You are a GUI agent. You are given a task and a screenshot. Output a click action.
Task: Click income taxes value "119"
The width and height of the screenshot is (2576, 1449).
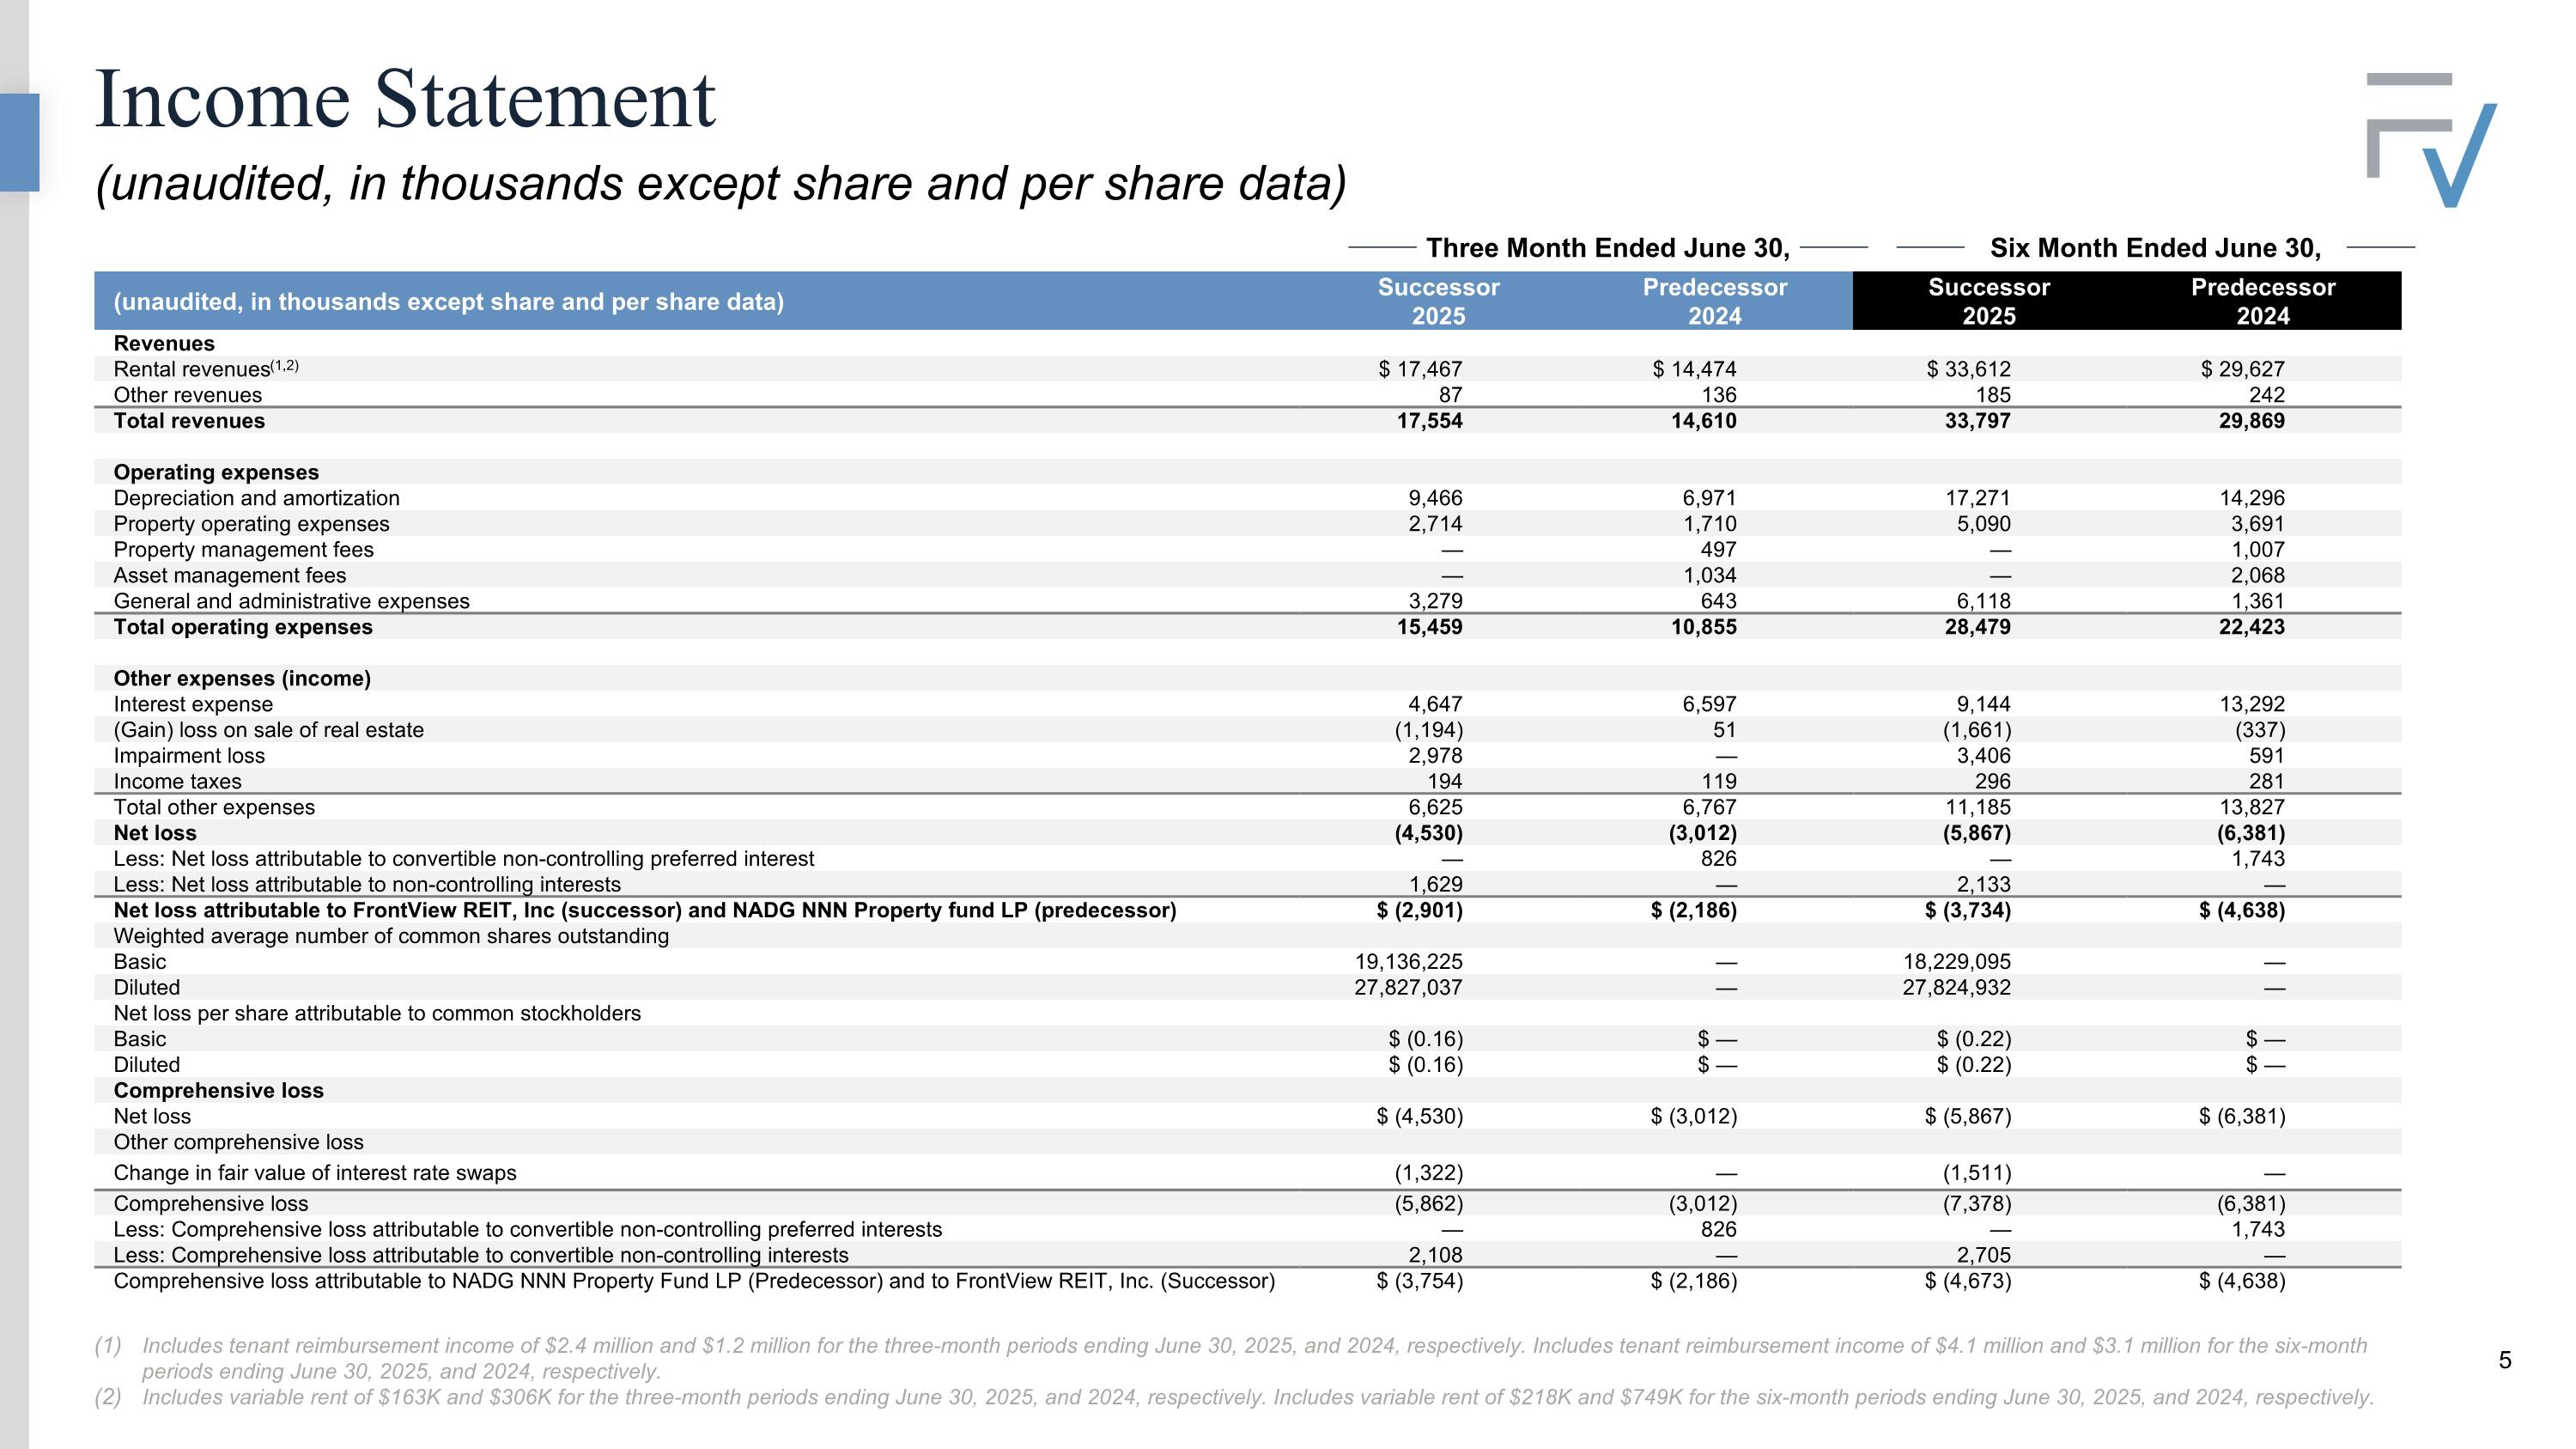1719,782
